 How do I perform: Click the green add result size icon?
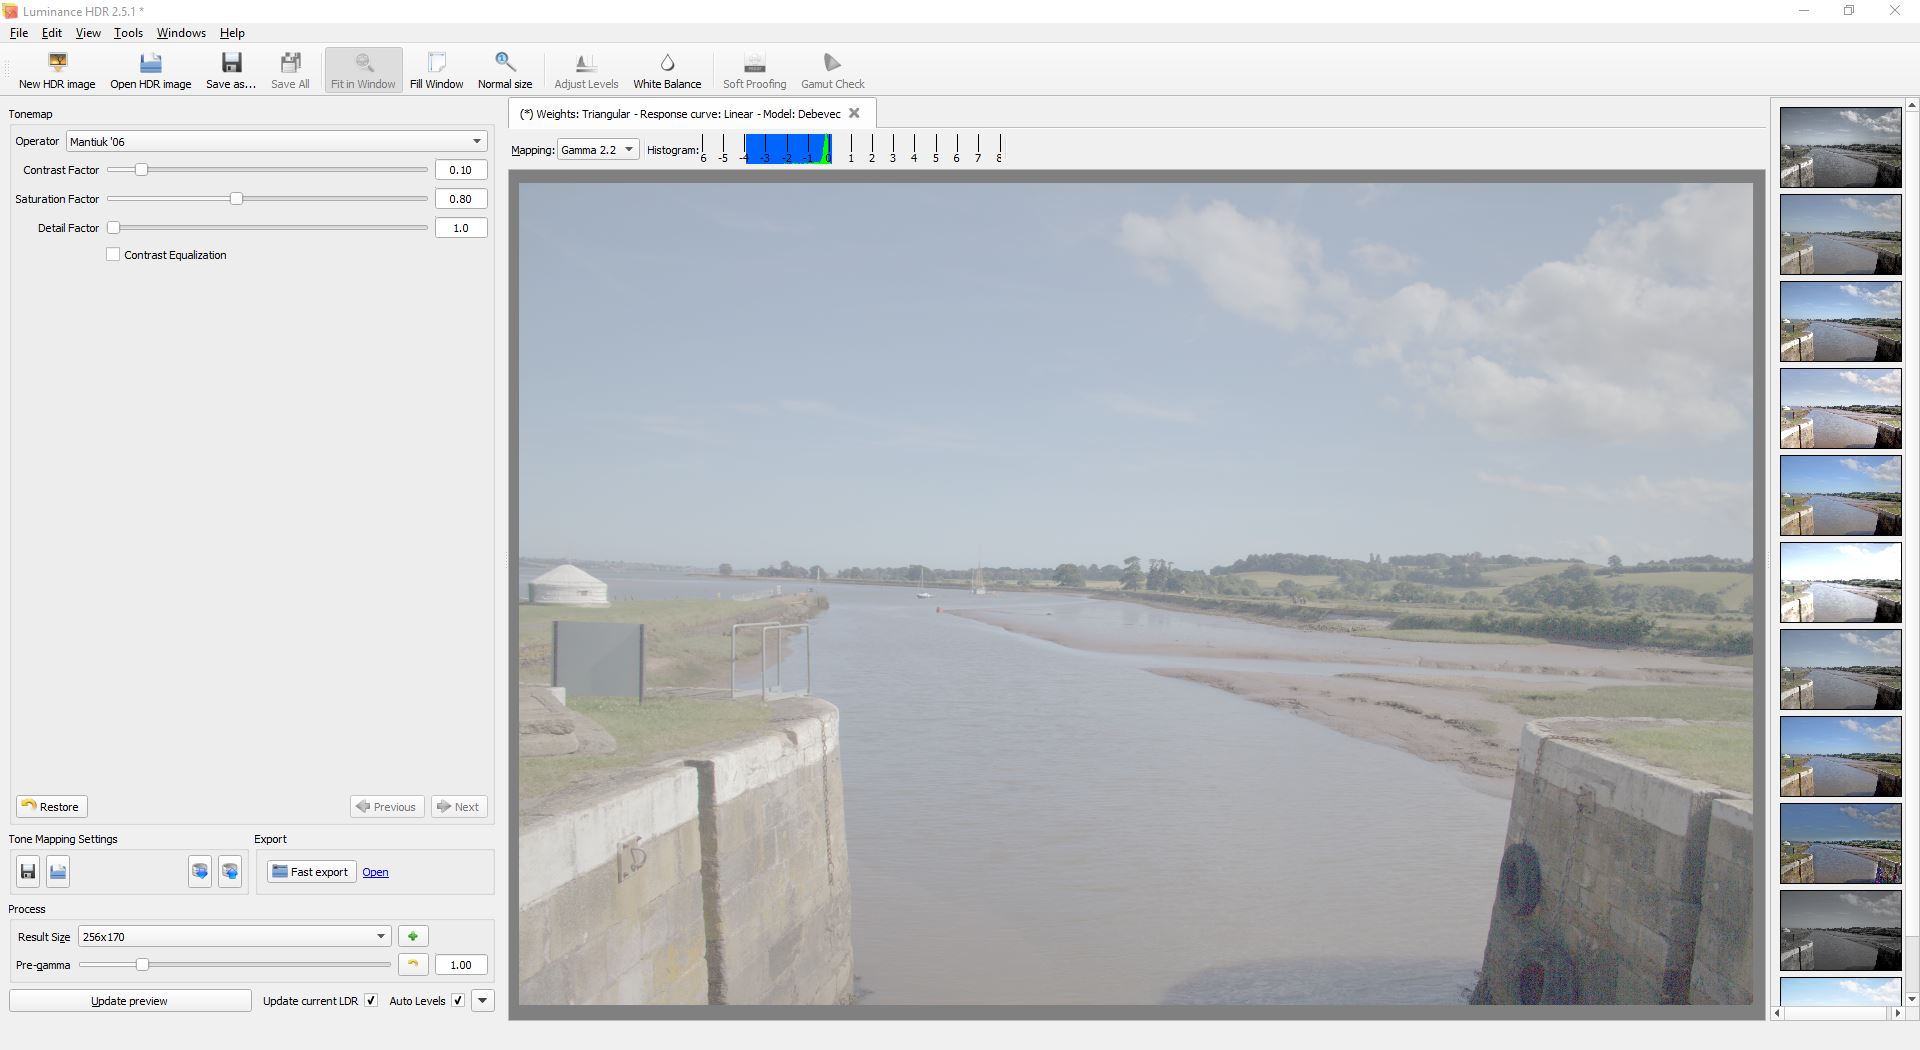[x=413, y=937]
